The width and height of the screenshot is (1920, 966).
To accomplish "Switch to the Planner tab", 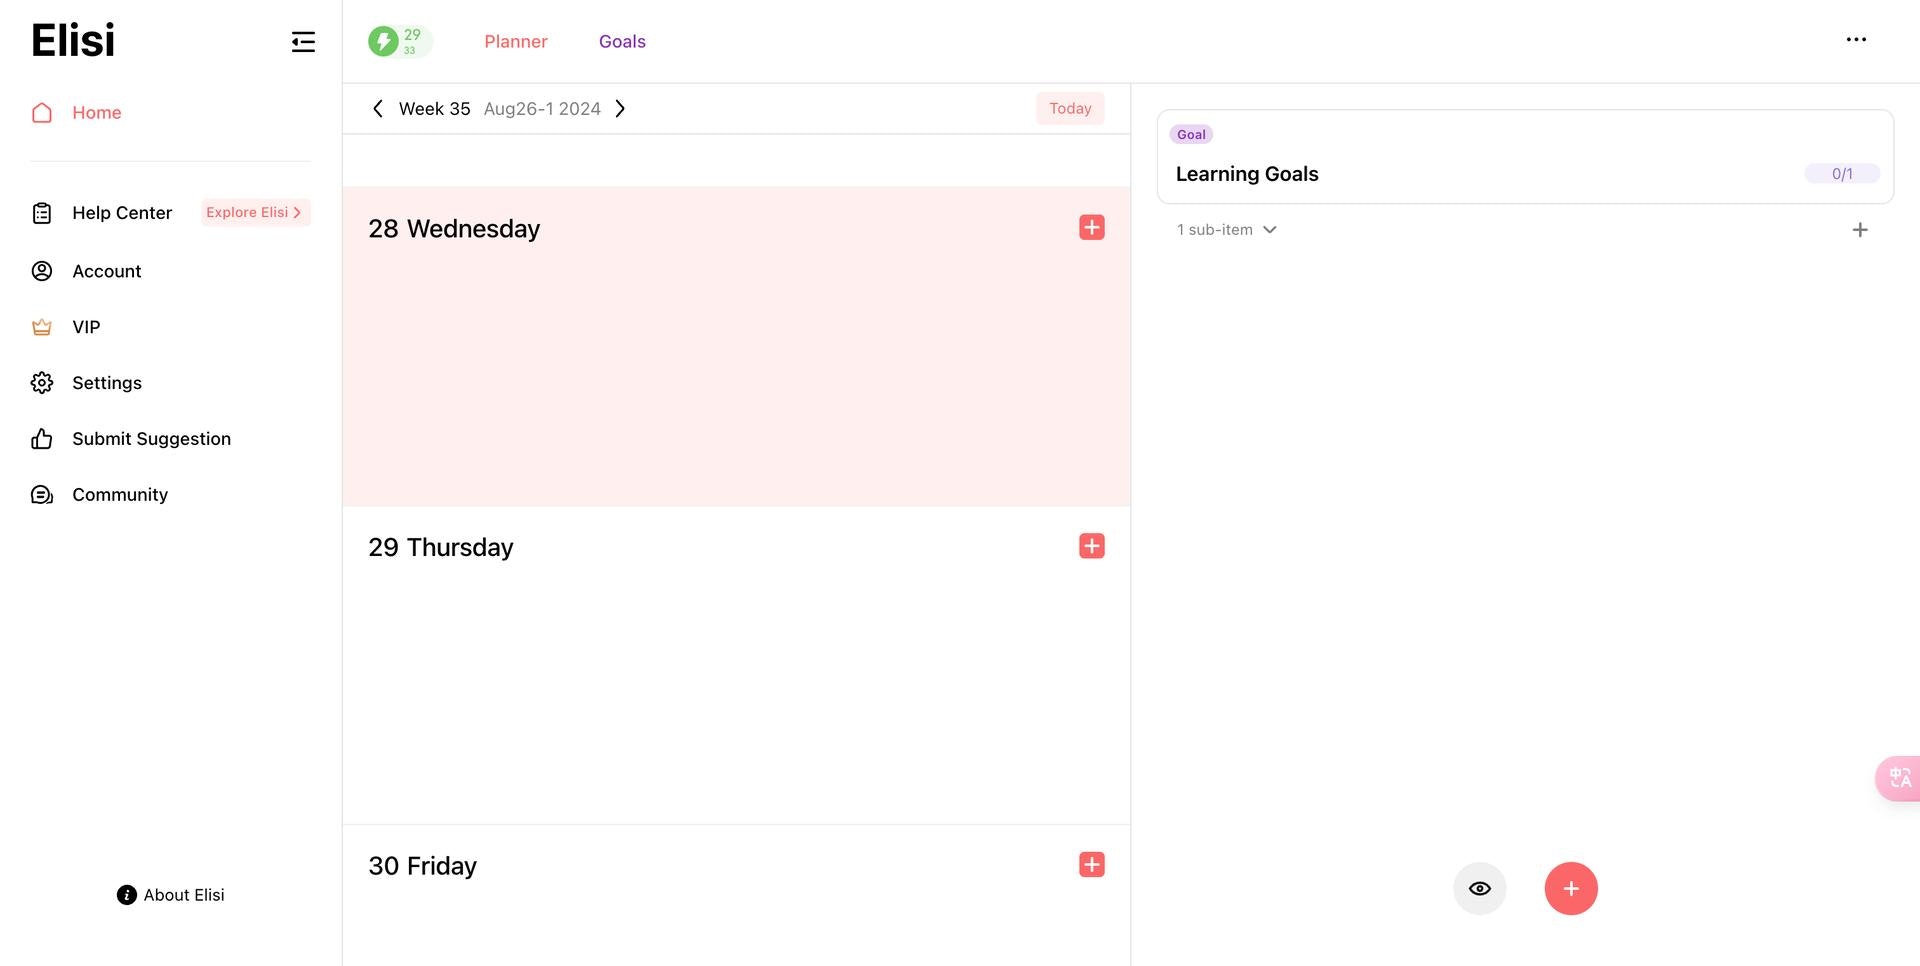I will (x=516, y=41).
